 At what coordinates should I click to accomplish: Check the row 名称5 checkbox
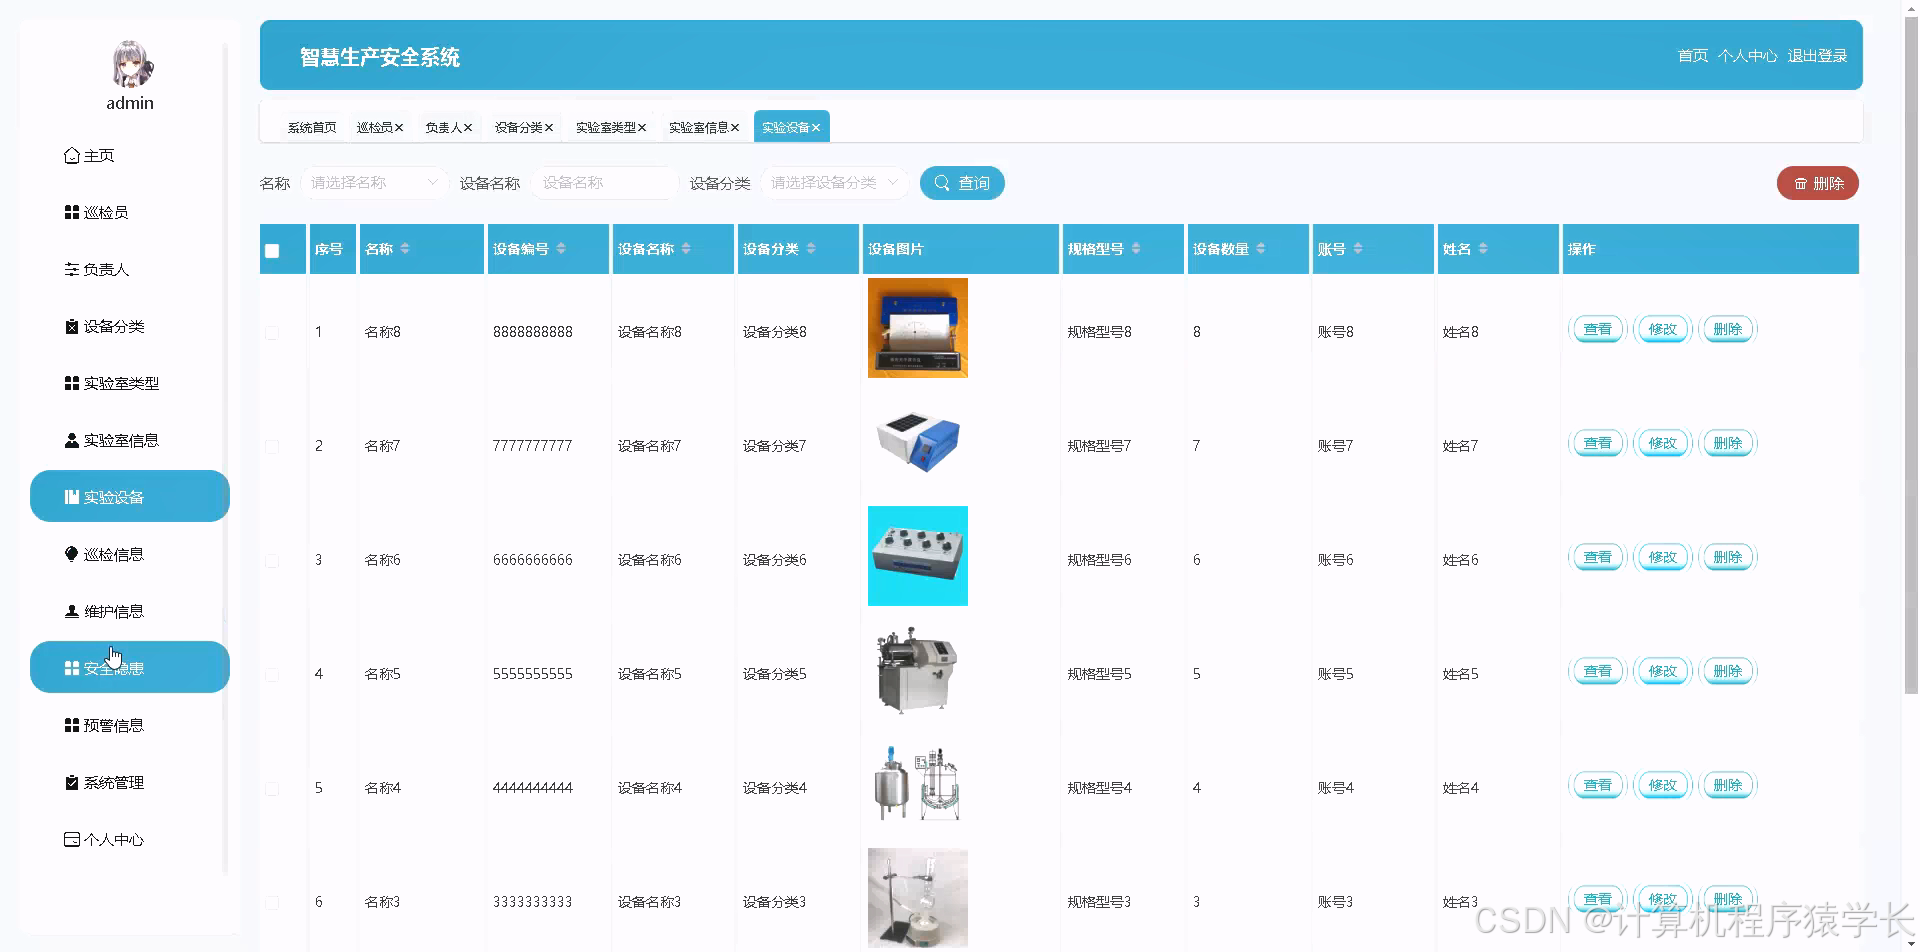pos(272,675)
